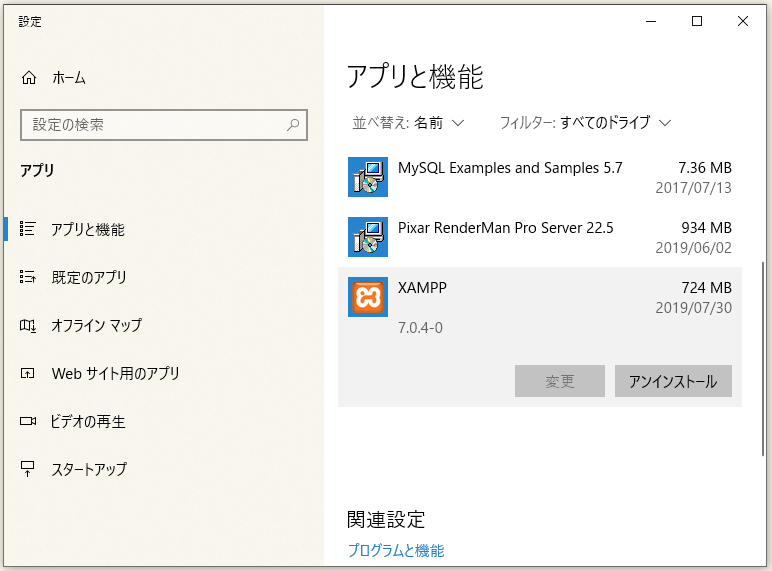Image resolution: width=772 pixels, height=571 pixels.
Task: Click the orange XAMPP app icon
Action: 368,297
